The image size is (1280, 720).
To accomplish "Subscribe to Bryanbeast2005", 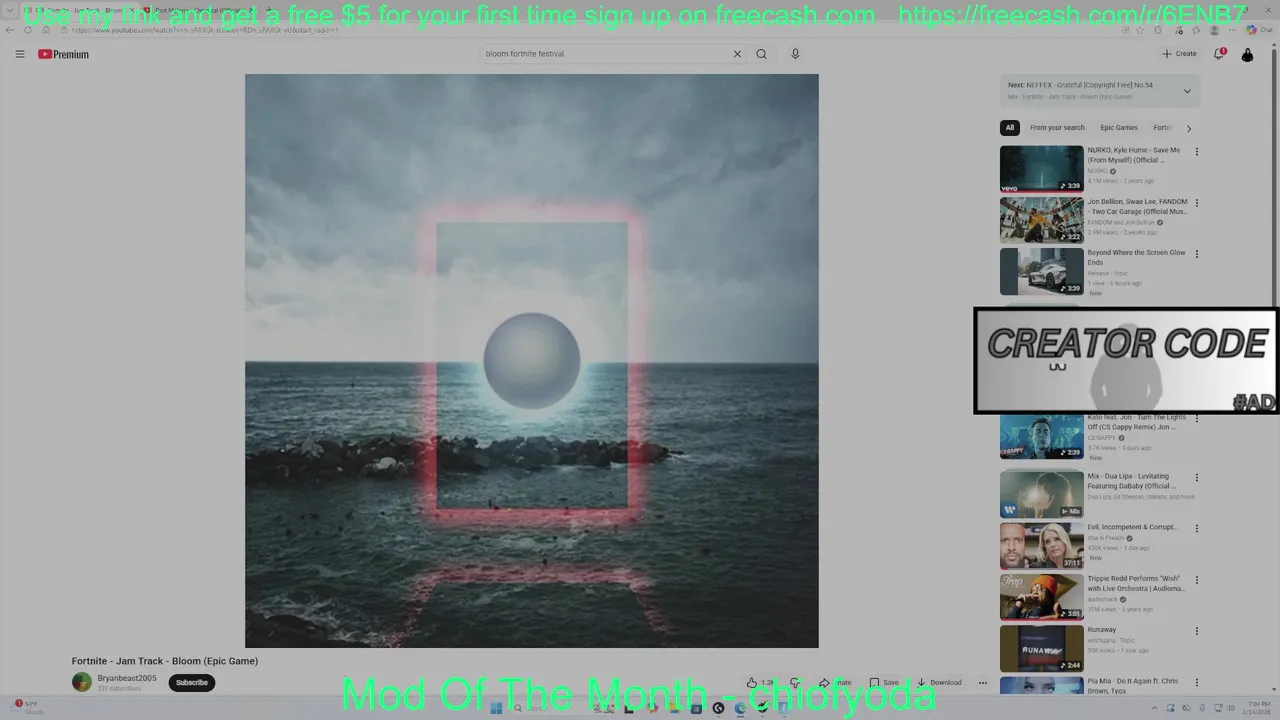I will click(191, 683).
